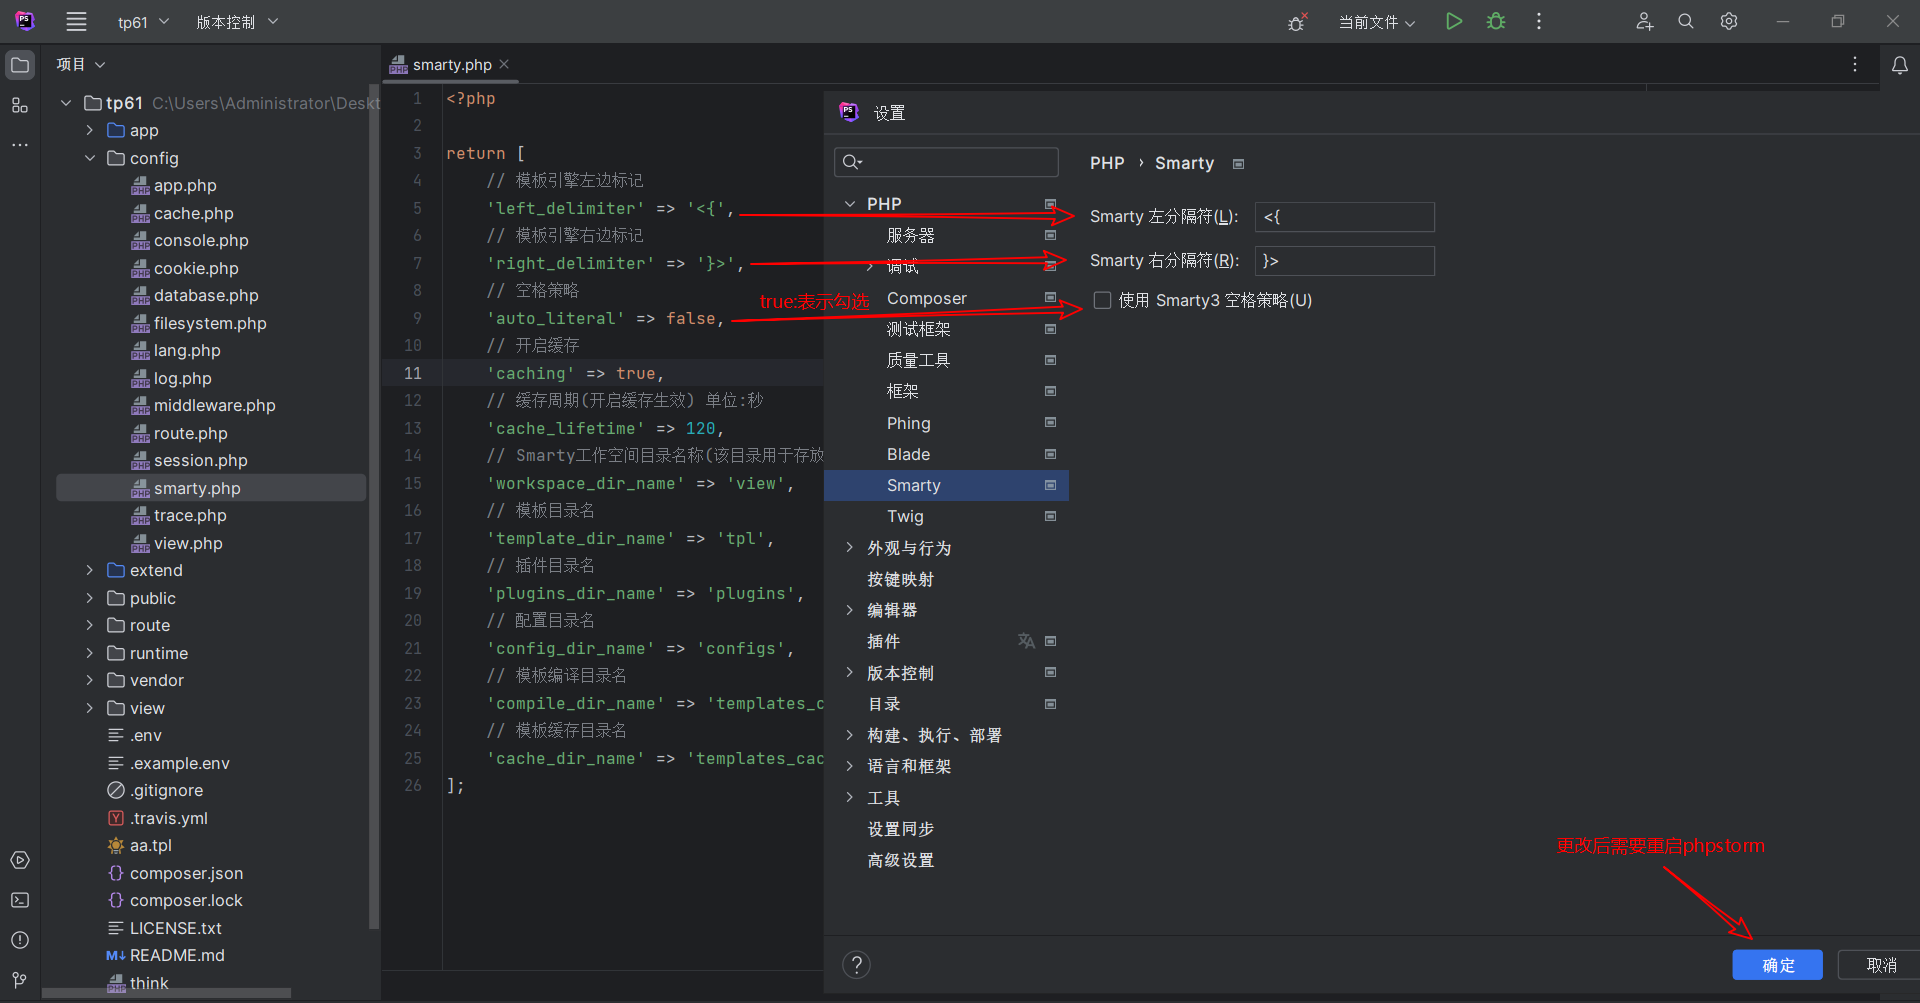Click the 确定 button

click(1777, 965)
